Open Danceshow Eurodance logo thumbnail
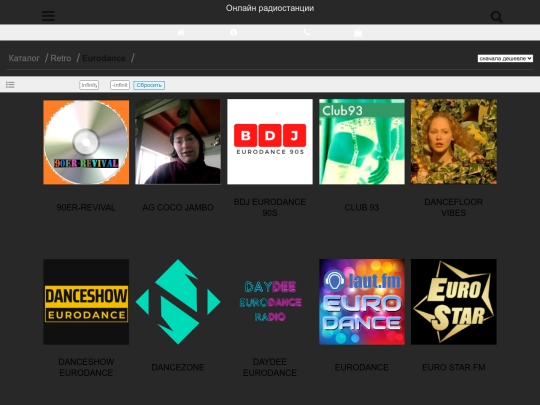 coord(86,302)
